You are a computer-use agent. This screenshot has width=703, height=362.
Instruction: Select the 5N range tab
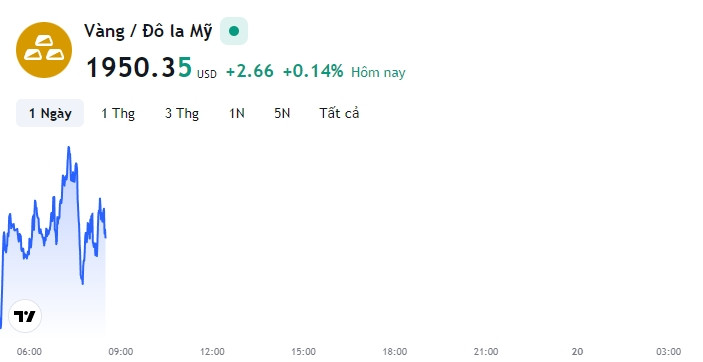click(282, 113)
